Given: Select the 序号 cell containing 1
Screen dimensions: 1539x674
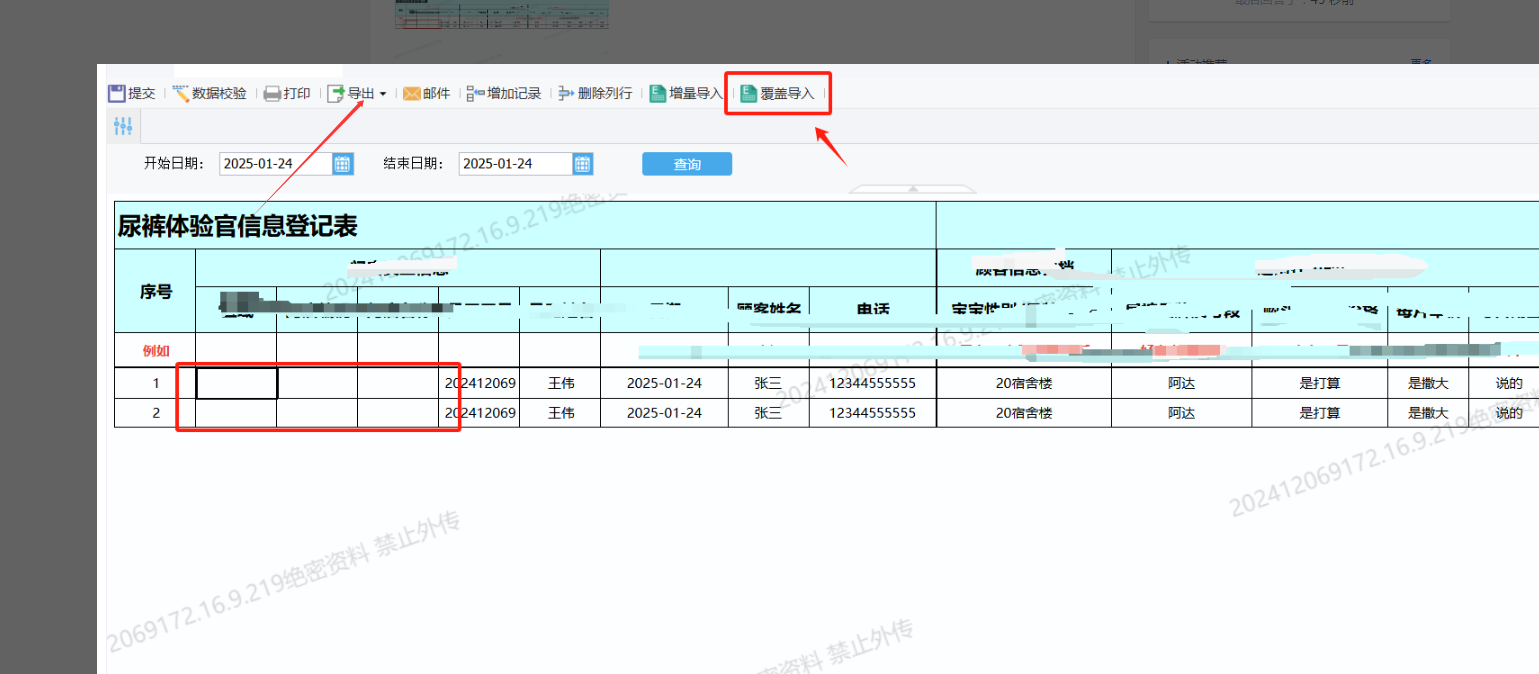Looking at the screenshot, I should (155, 383).
